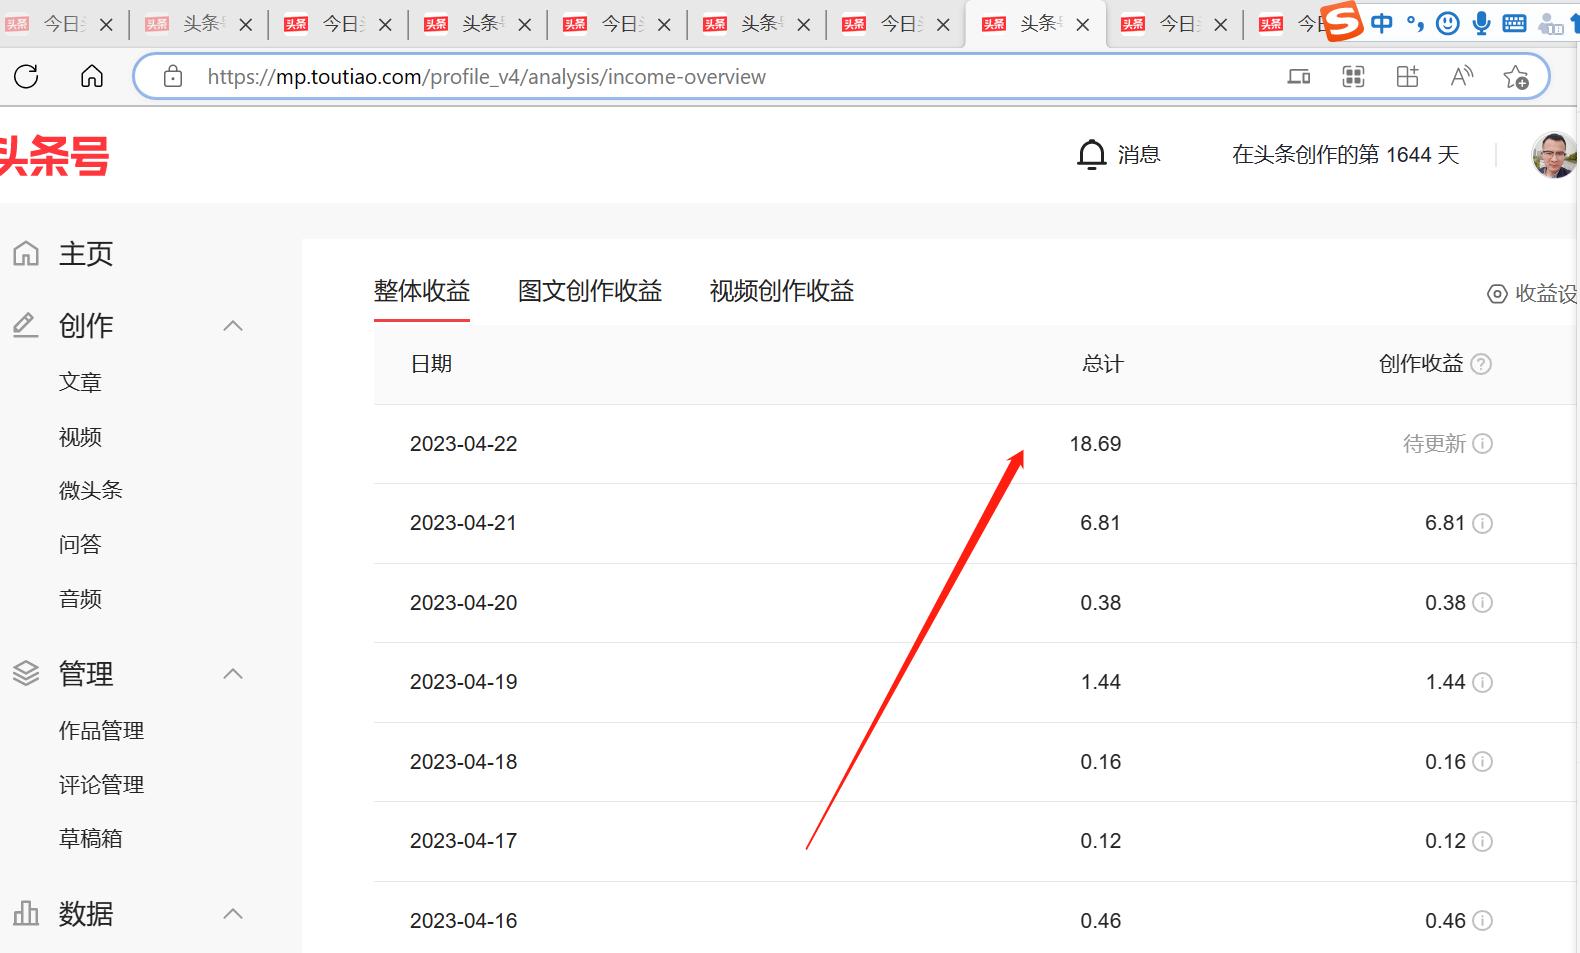Click the browser refresh icon
Image resolution: width=1580 pixels, height=953 pixels.
click(x=27, y=76)
